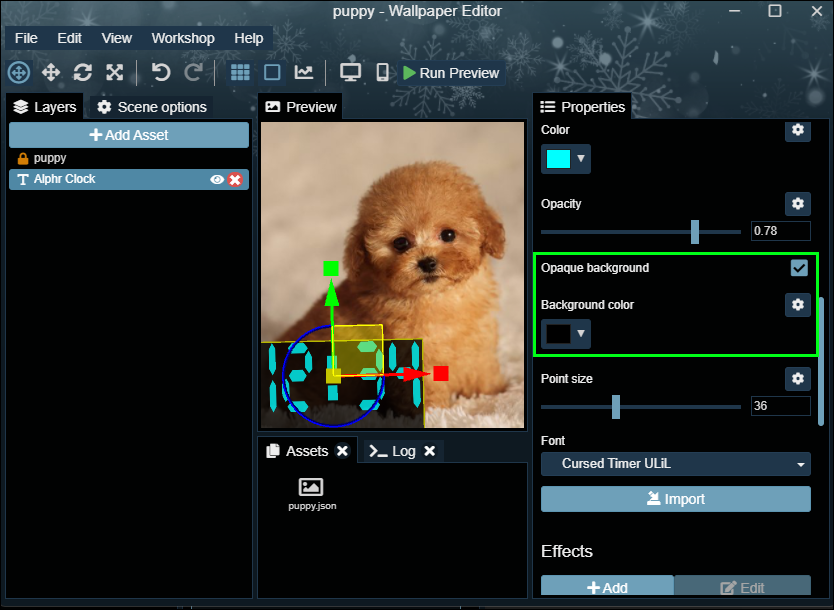The width and height of the screenshot is (834, 610).
Task: Select the universal transform gizmo tool
Action: 19,72
